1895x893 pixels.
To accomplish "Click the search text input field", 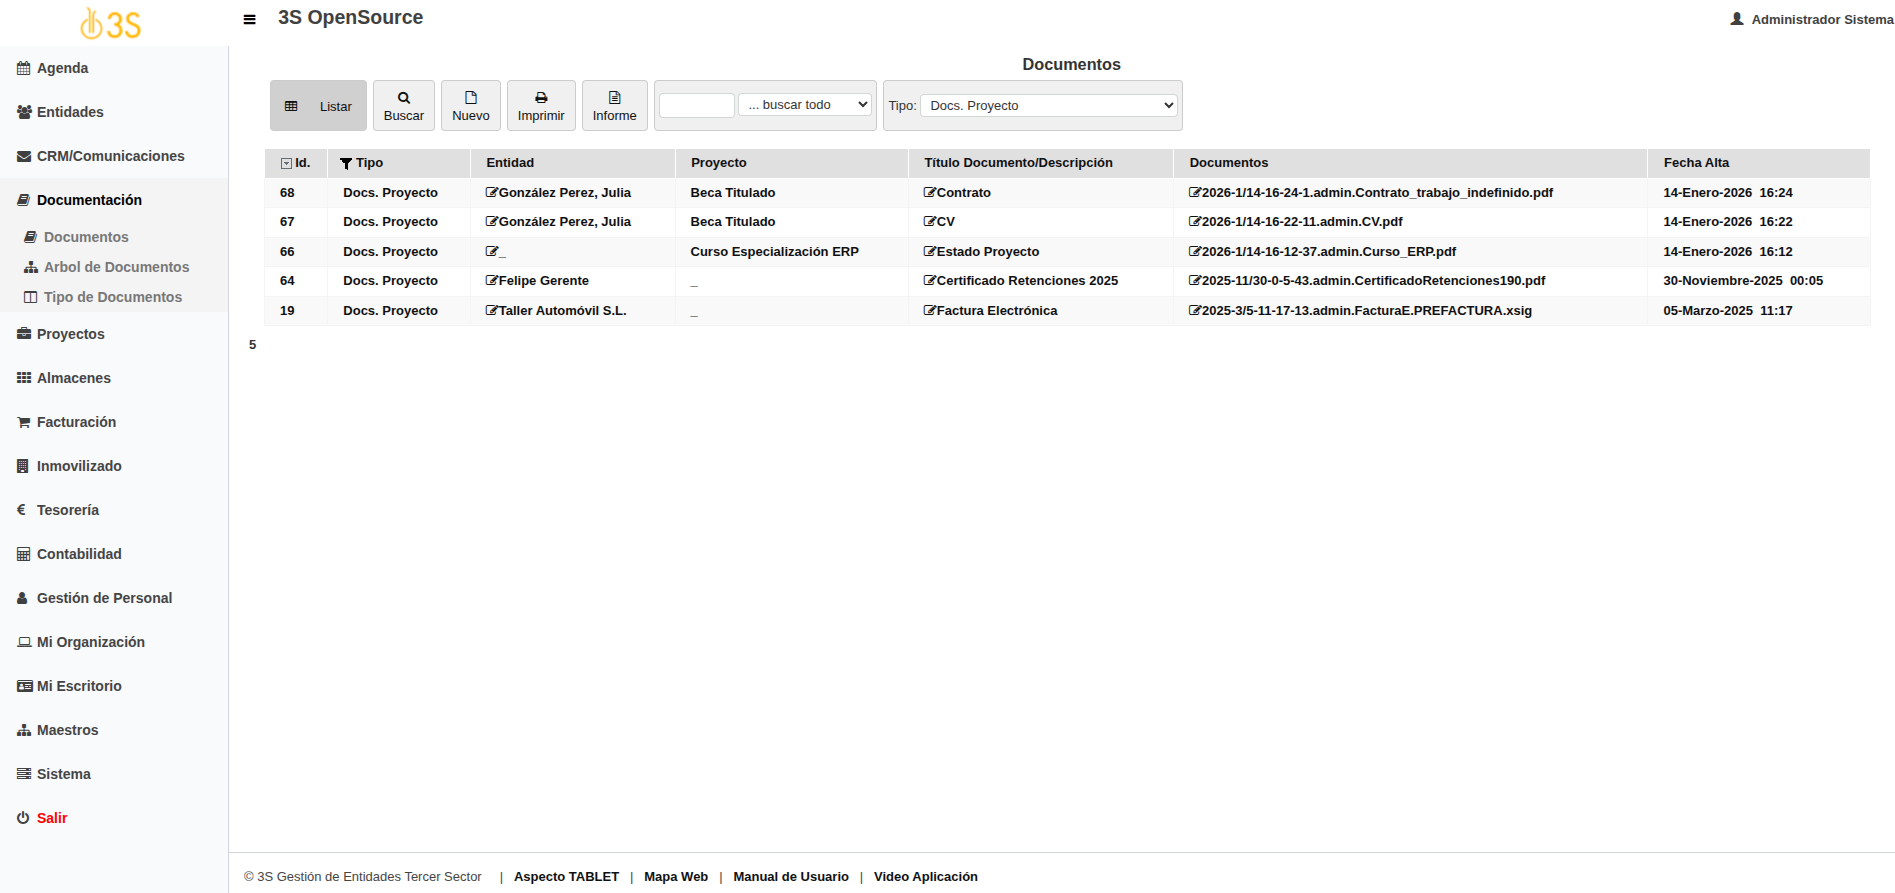I will coord(697,106).
